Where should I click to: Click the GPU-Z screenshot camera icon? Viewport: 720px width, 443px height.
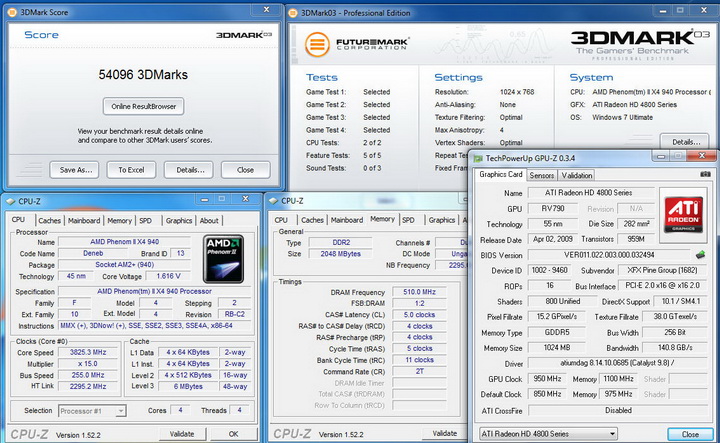[705, 174]
